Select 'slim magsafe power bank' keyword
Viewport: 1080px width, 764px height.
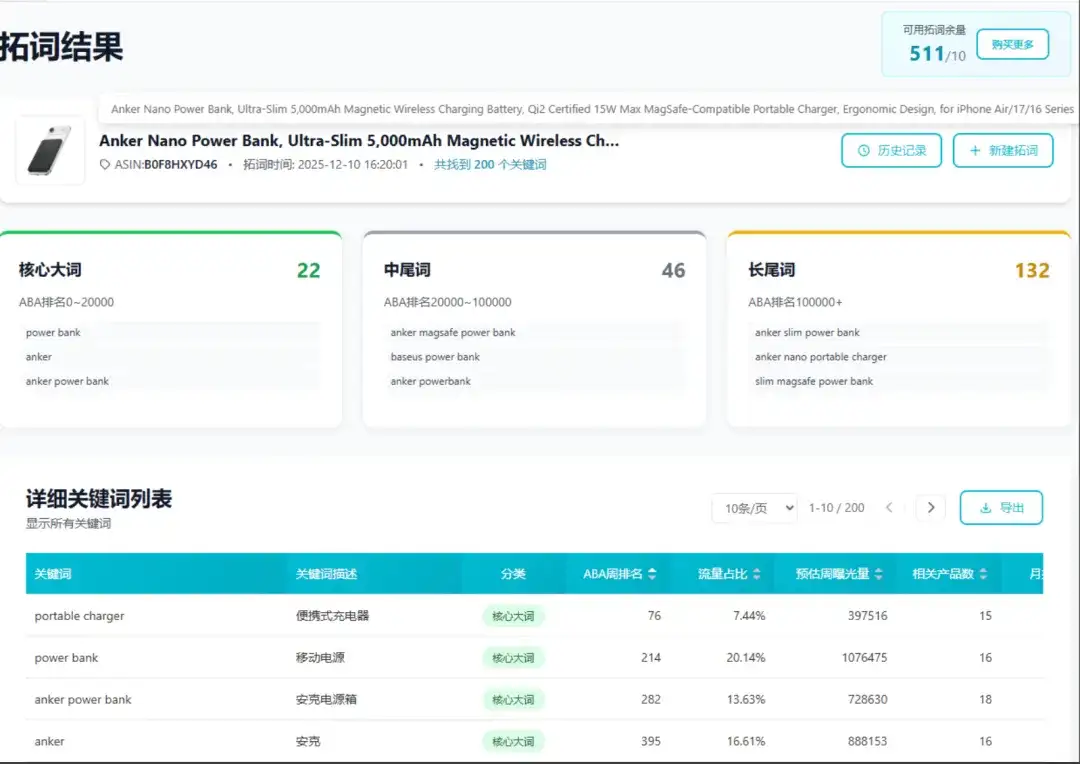point(813,382)
